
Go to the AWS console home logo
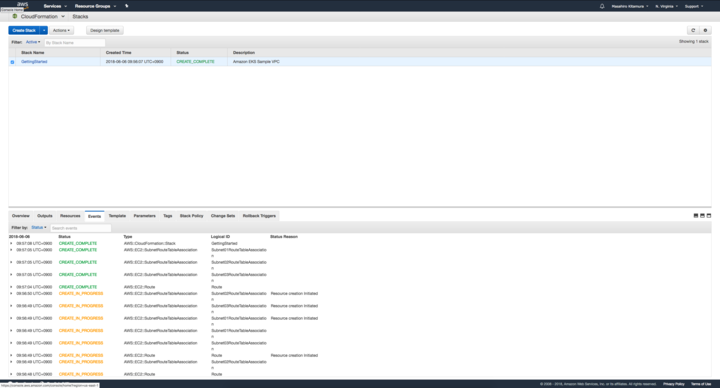[22, 5]
